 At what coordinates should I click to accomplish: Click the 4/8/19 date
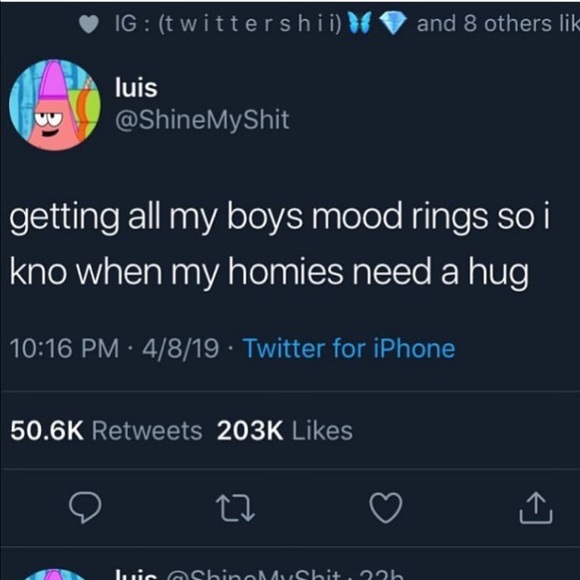180,348
